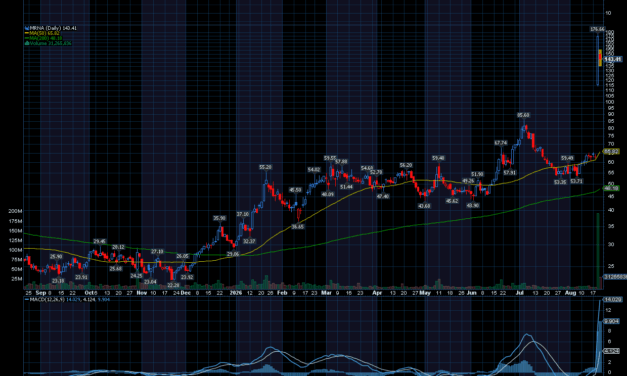Click the Jul label on the date axis
Image resolution: width=627 pixels, height=376 pixels.
pos(519,293)
